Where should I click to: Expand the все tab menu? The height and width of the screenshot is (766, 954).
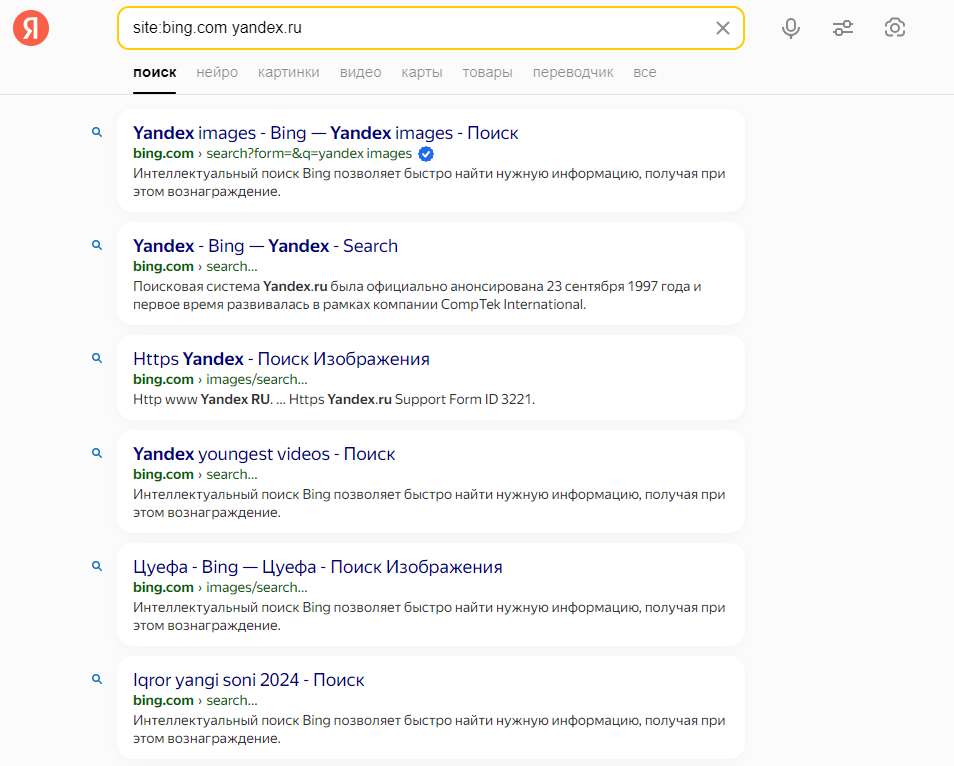pos(645,72)
